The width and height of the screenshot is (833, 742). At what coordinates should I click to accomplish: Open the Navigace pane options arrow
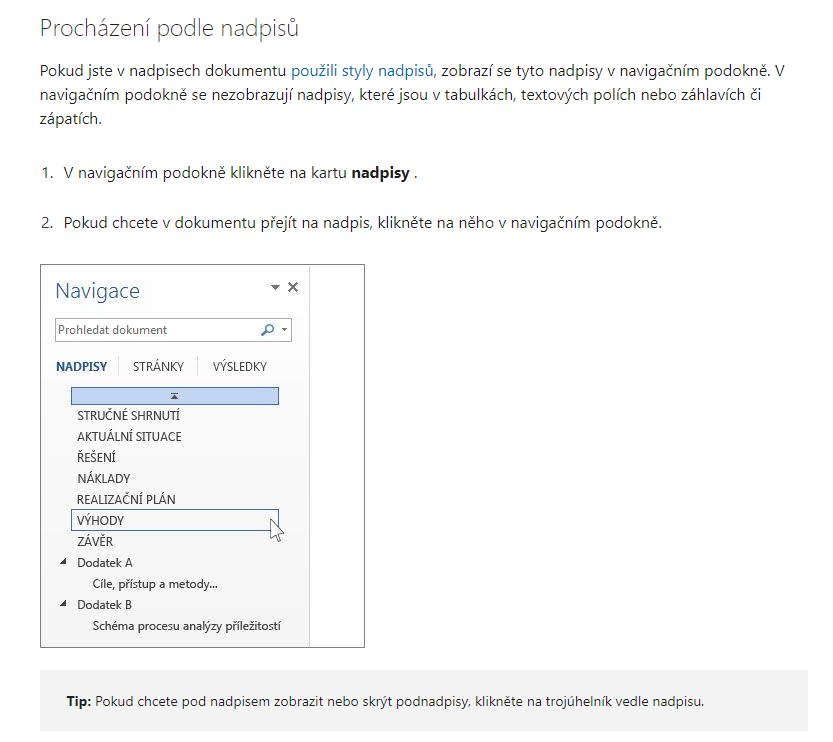pos(275,287)
